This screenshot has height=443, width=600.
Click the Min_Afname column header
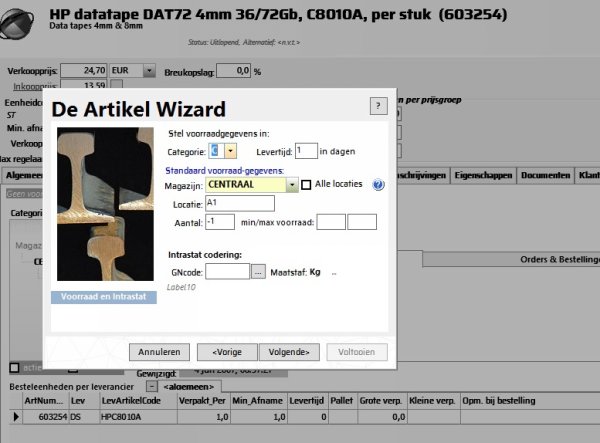point(259,401)
